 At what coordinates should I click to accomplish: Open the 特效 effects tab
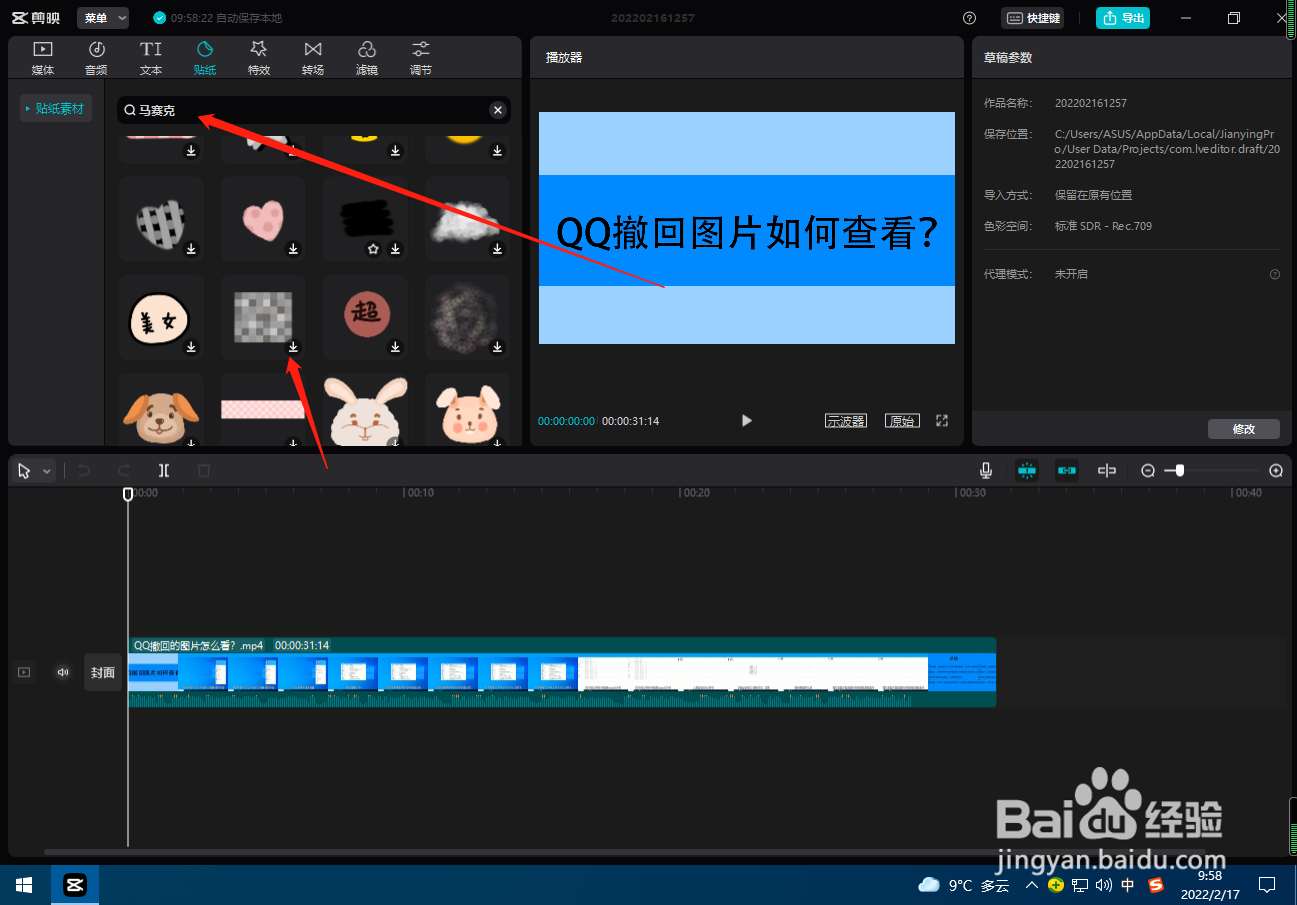259,58
